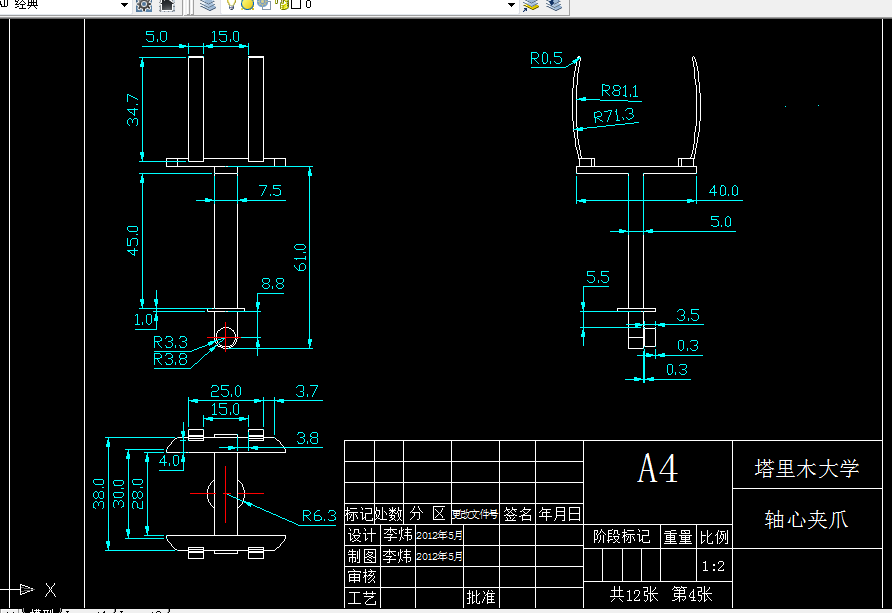Screen dimensions: 892x613
Task: Click the 批准 cell
Action: click(481, 597)
